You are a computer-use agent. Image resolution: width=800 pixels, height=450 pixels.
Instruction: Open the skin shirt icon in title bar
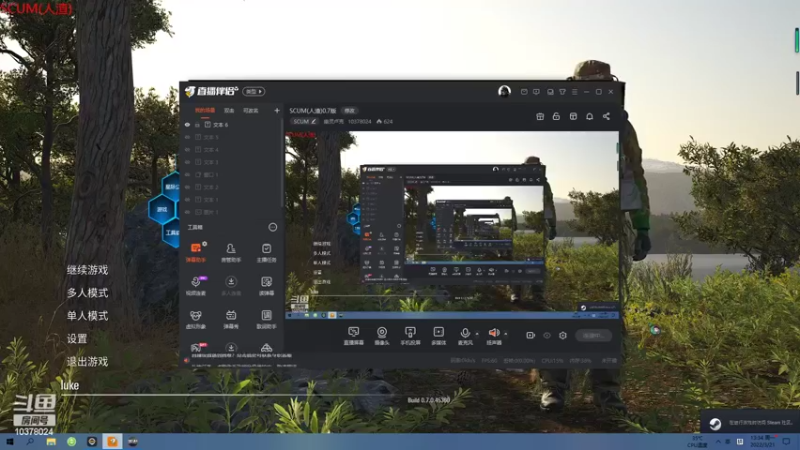(562, 92)
